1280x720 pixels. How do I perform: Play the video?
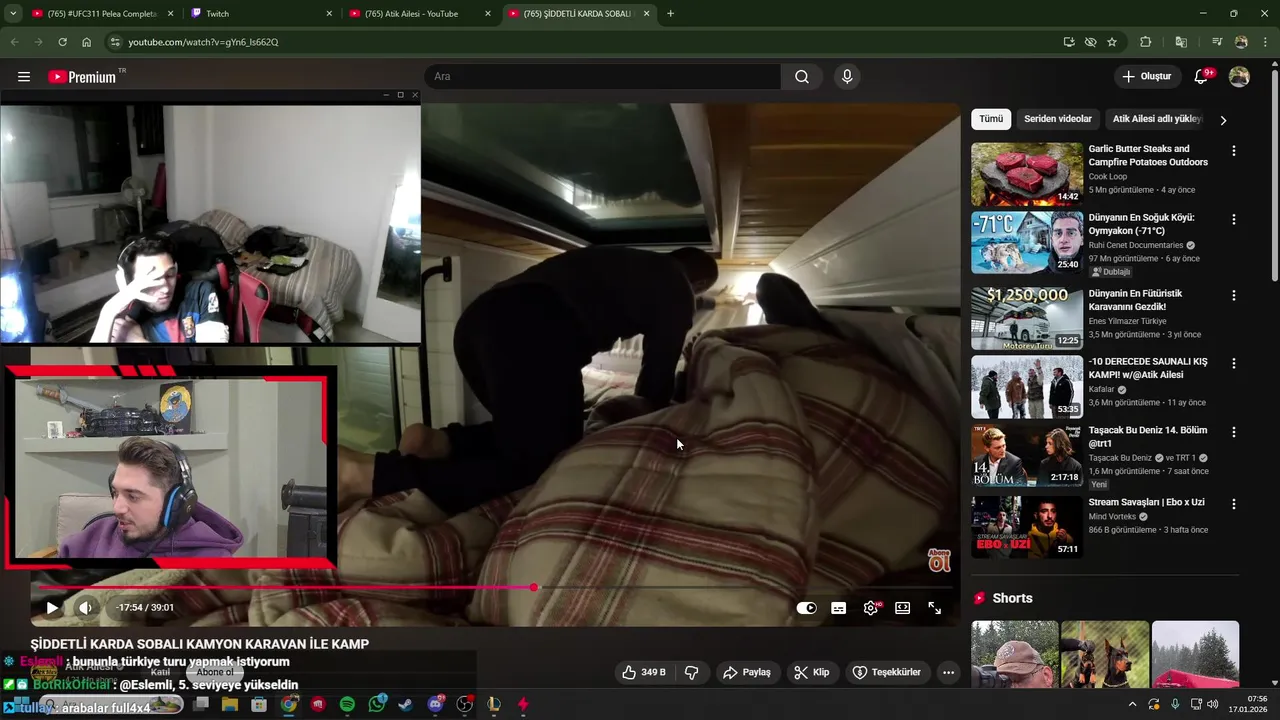coord(52,607)
